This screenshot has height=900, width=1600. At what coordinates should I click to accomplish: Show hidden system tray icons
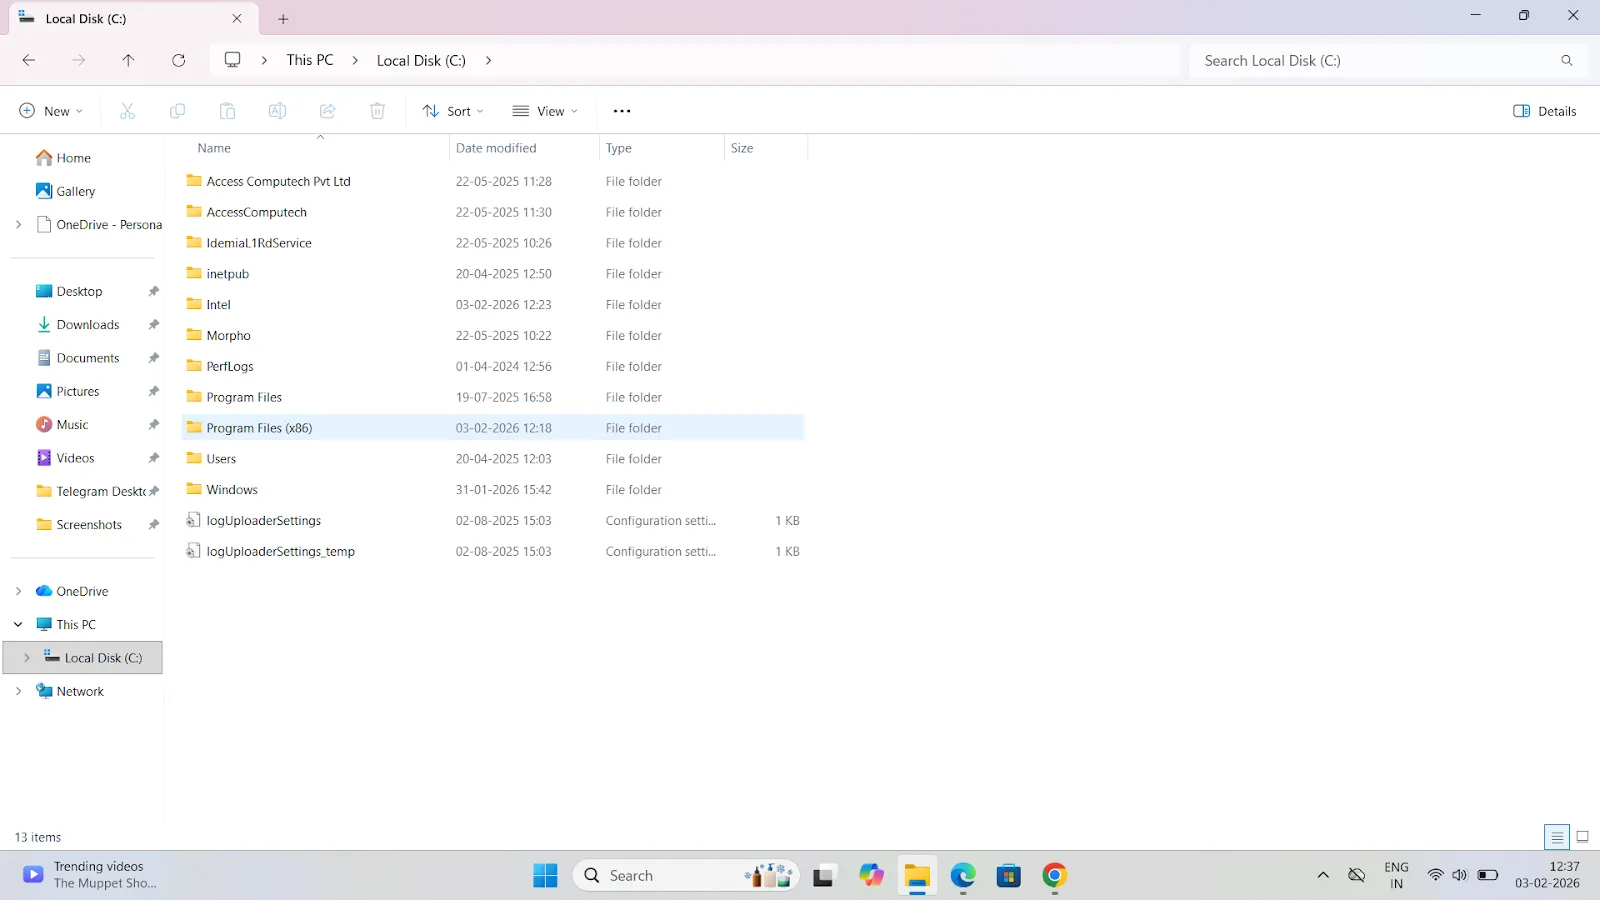(x=1323, y=876)
